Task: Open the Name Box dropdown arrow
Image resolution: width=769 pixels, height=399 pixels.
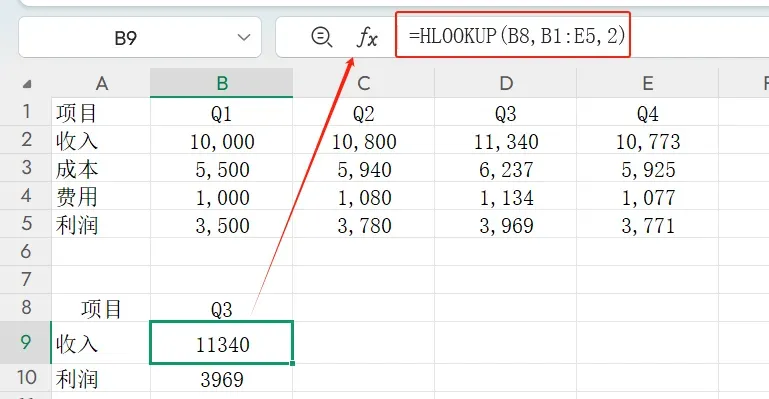Action: point(244,37)
